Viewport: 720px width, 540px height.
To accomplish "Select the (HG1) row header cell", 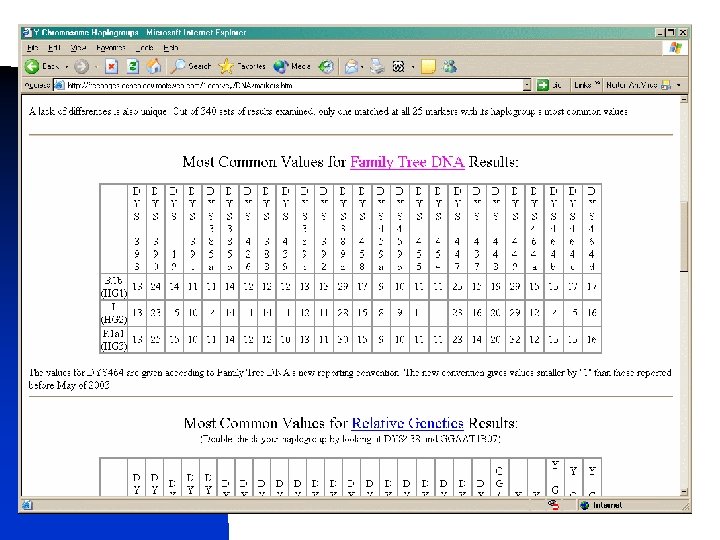I will pyautogui.click(x=113, y=287).
